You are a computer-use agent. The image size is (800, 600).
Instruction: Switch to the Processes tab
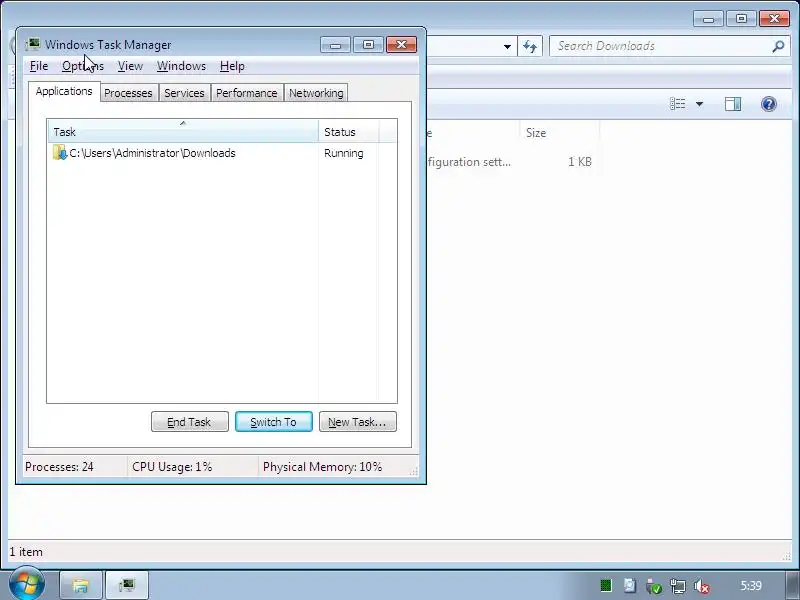128,93
